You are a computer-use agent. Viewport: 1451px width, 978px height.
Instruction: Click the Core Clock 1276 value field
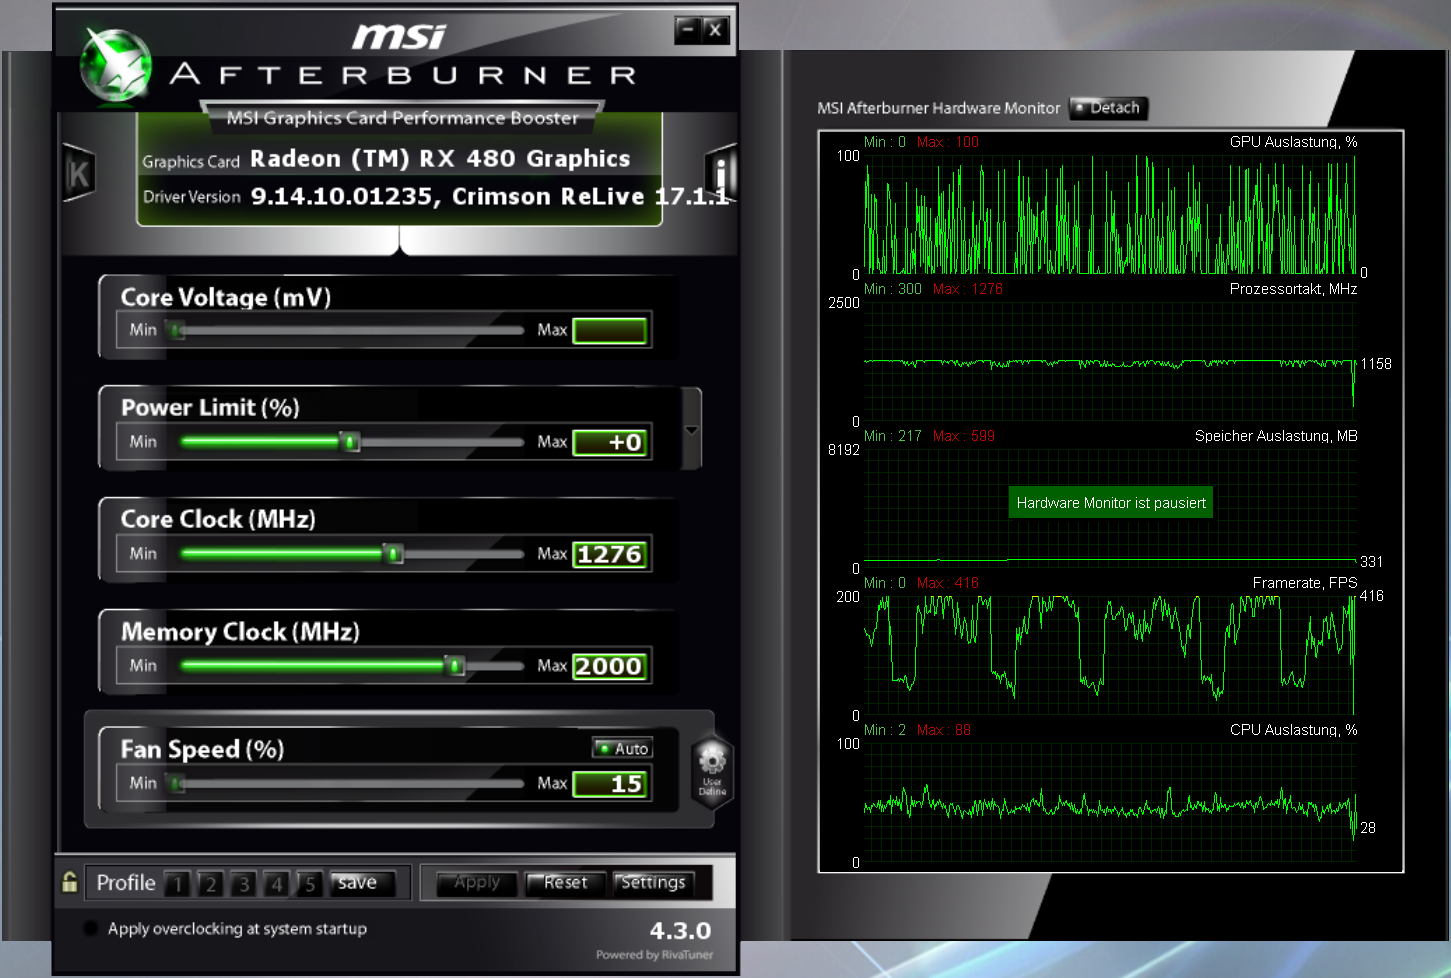pyautogui.click(x=609, y=554)
